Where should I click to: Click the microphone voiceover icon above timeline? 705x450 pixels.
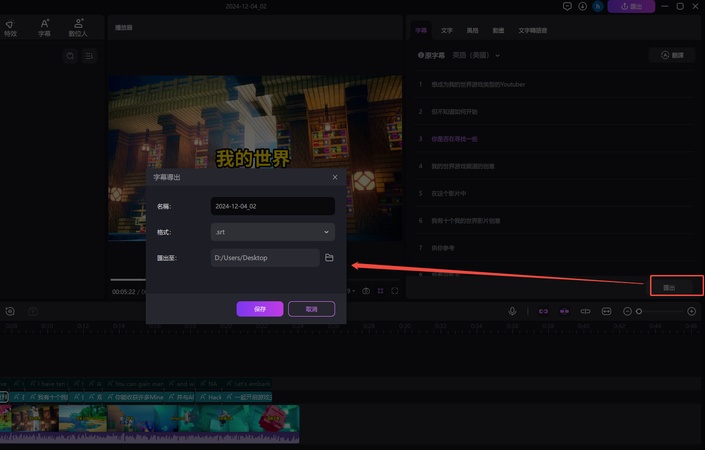(x=512, y=311)
